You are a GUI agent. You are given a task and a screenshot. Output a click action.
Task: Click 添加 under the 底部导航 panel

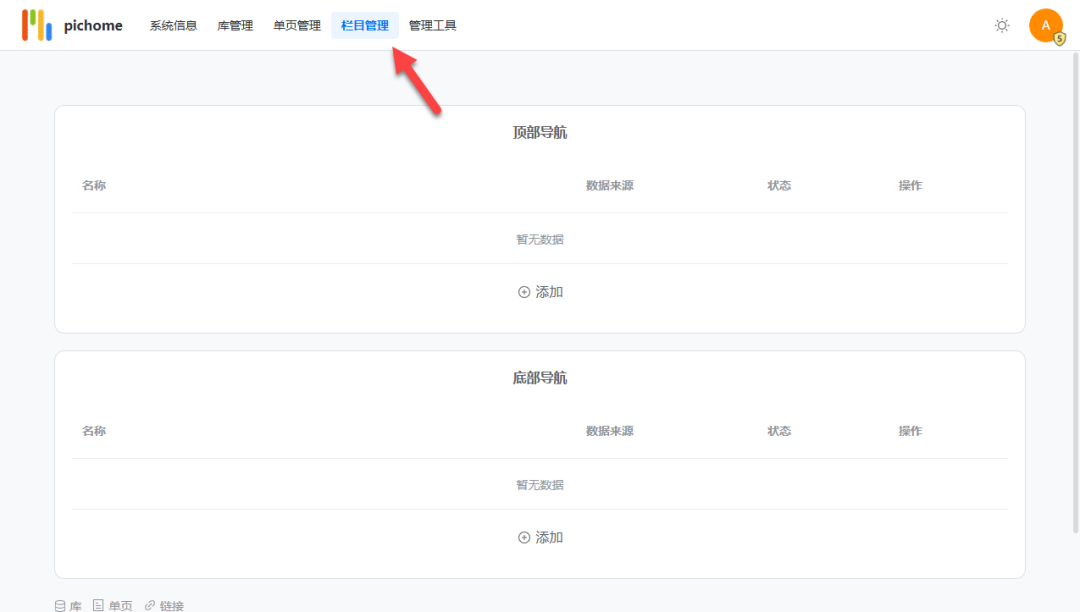(547, 537)
